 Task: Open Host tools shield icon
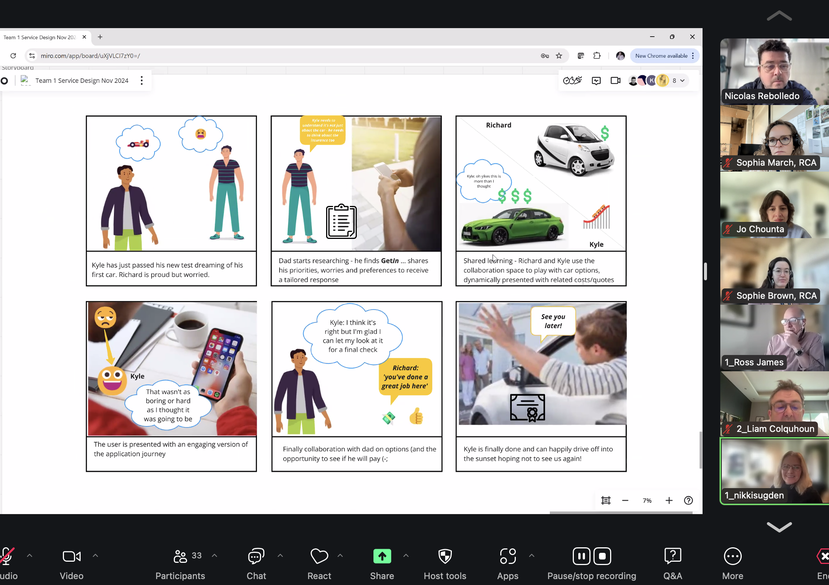(x=445, y=557)
